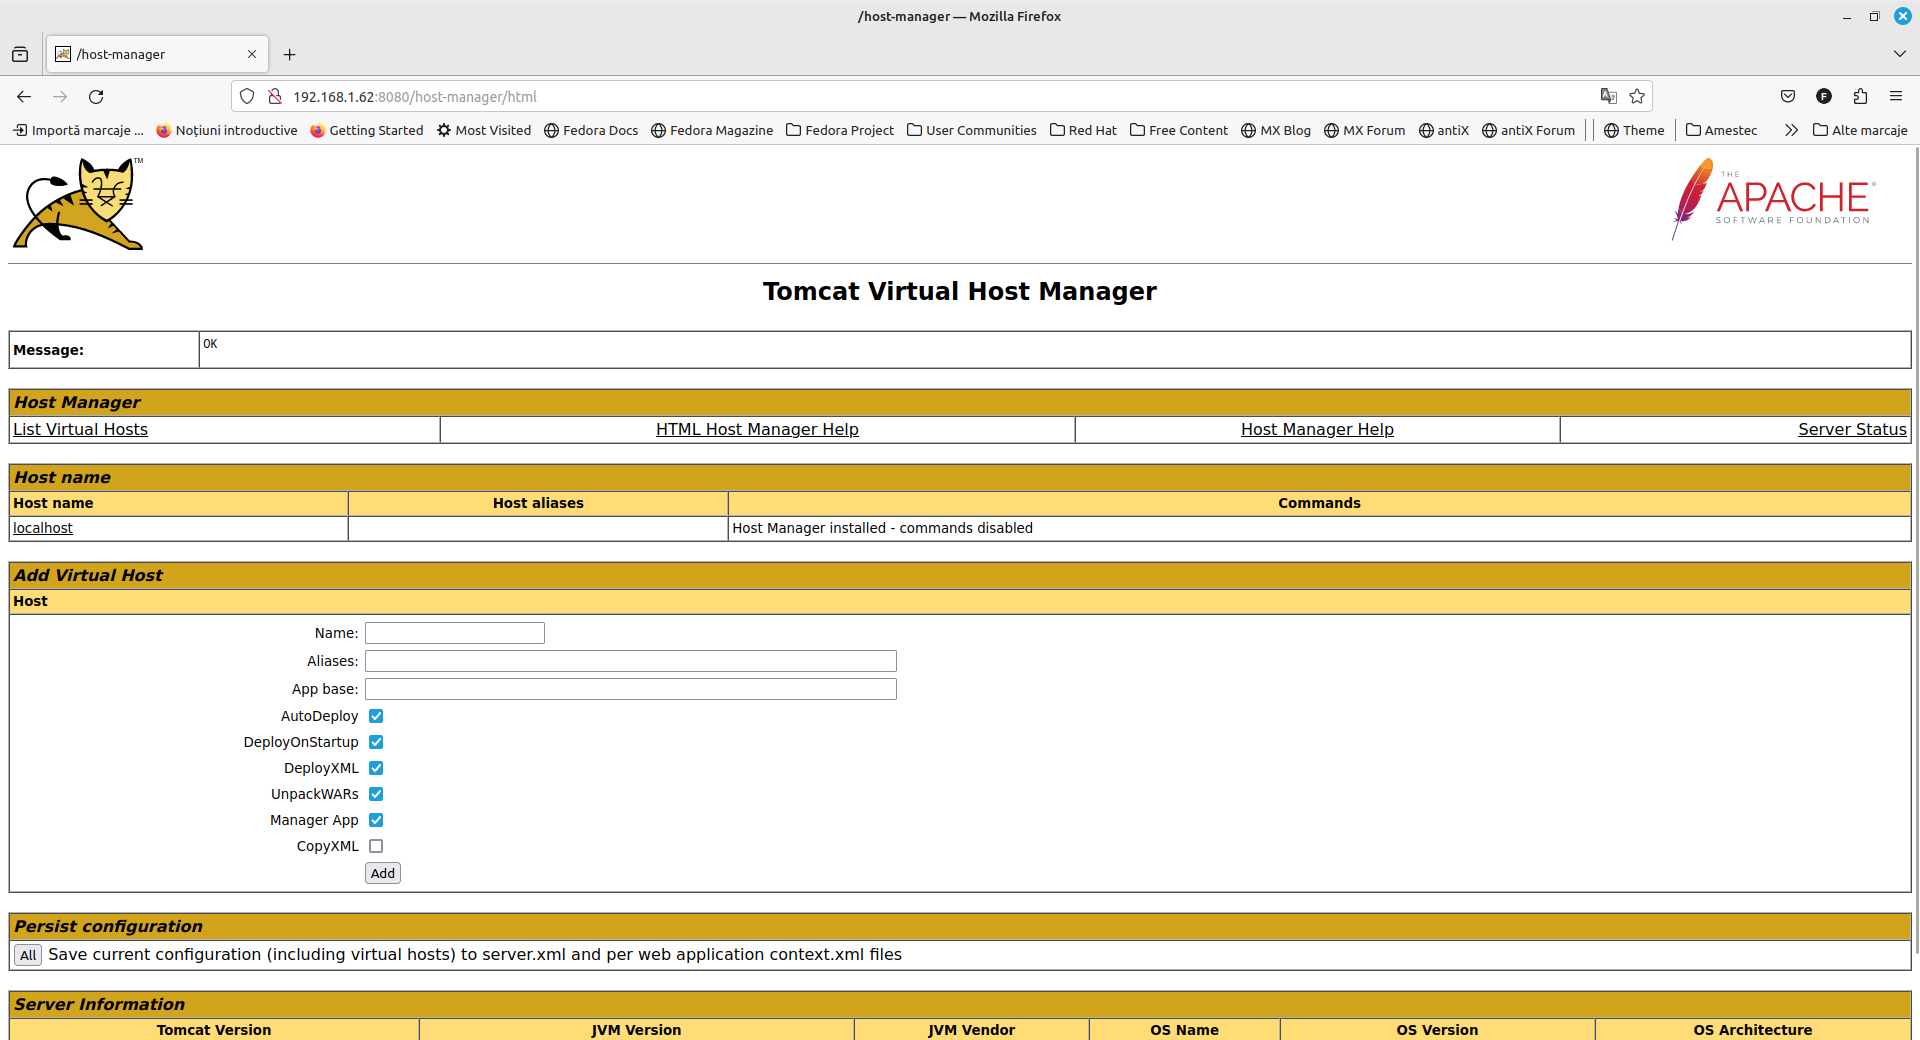Toggle the DeployOnStartup checkbox

(x=376, y=742)
